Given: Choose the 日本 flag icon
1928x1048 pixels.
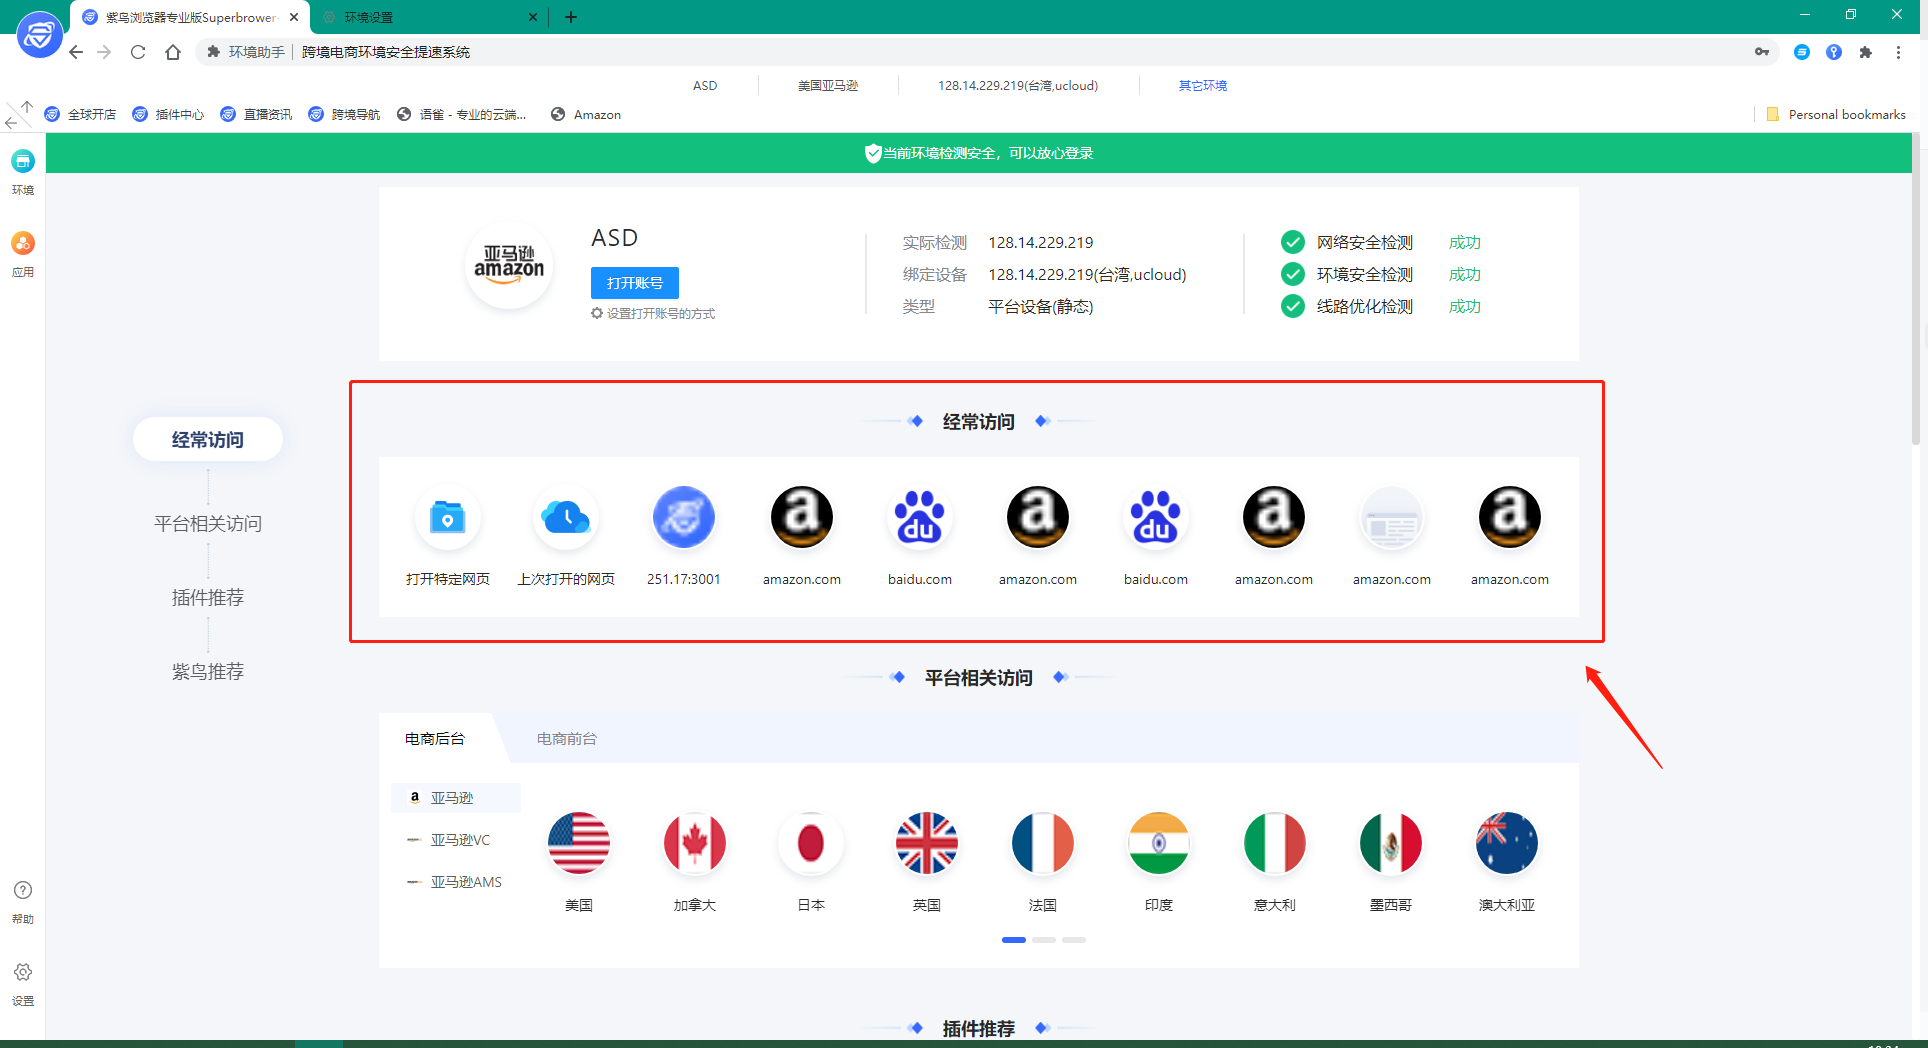Looking at the screenshot, I should coord(810,843).
